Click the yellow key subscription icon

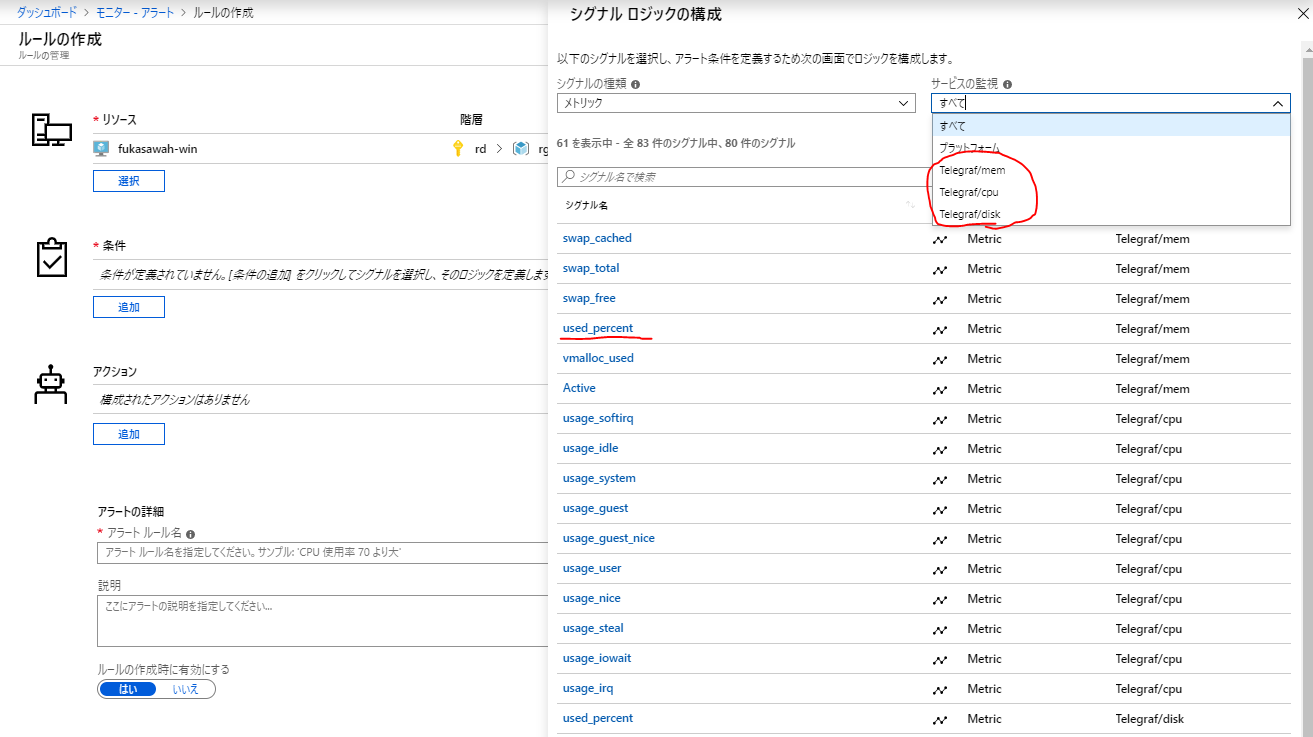(458, 148)
